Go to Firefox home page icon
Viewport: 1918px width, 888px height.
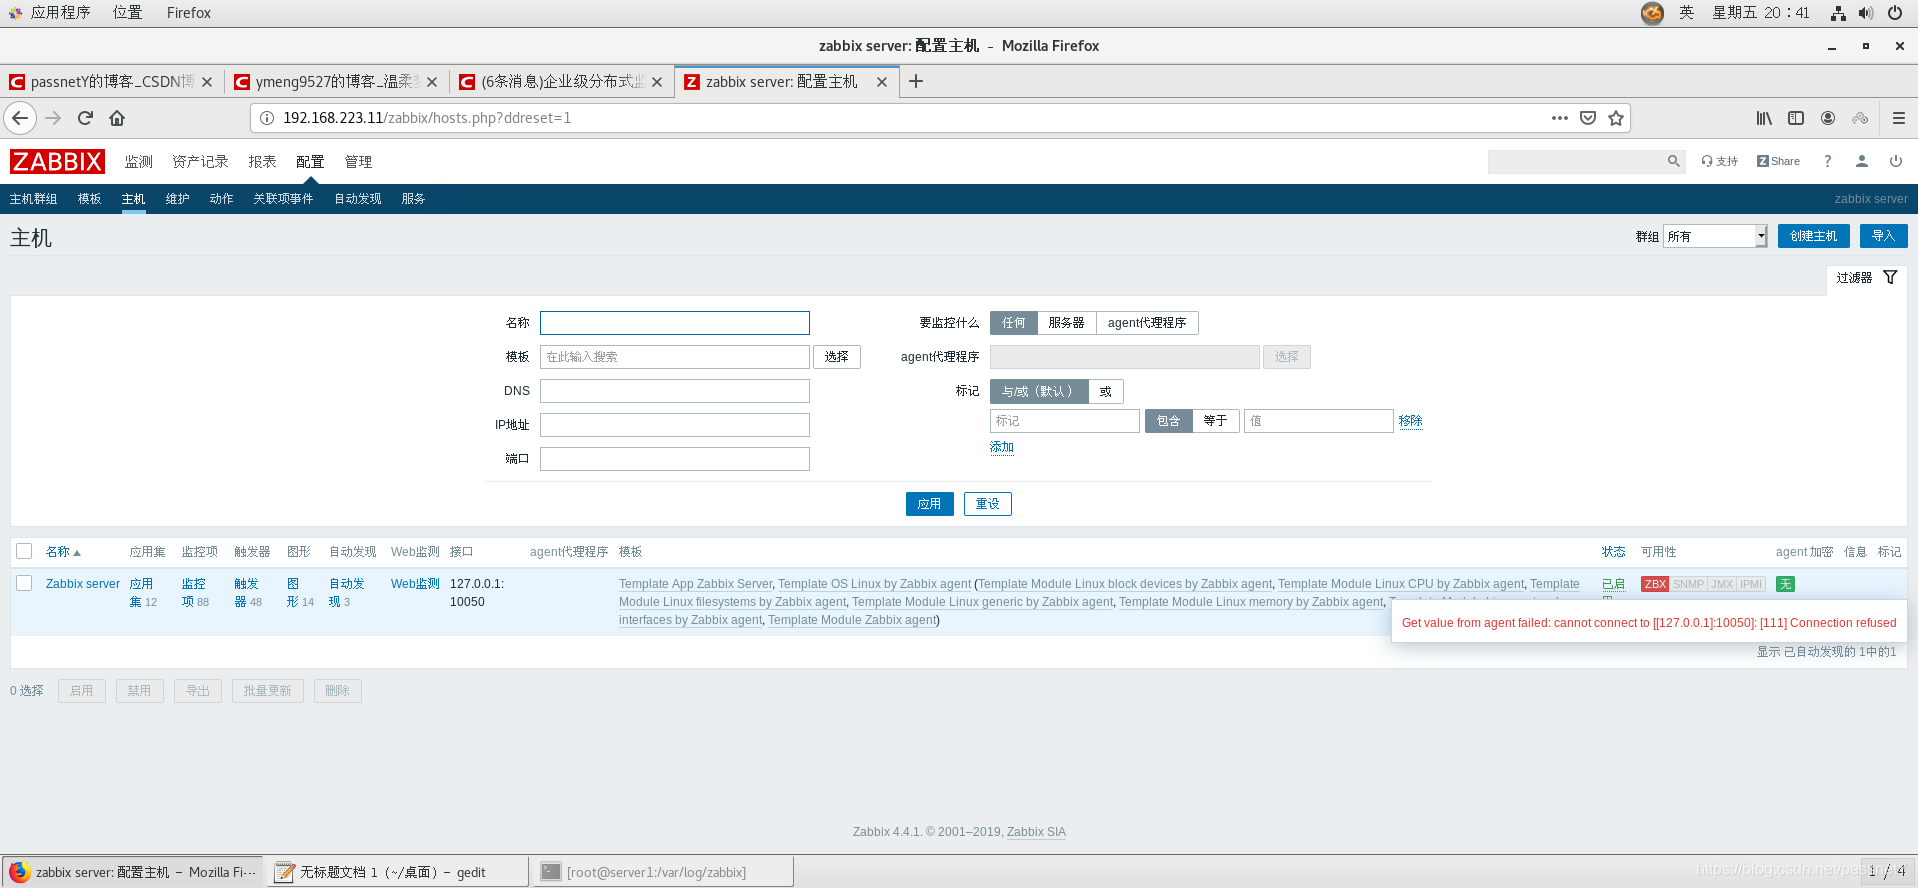(x=117, y=118)
